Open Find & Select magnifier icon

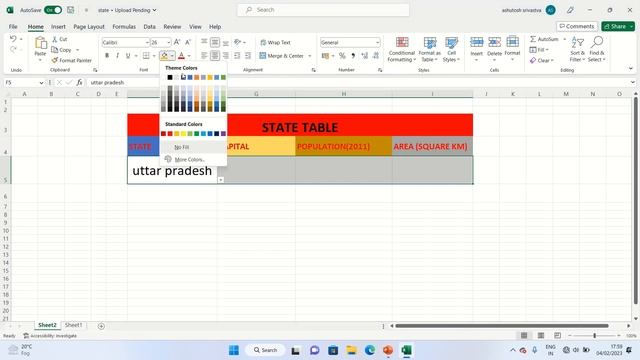(597, 42)
